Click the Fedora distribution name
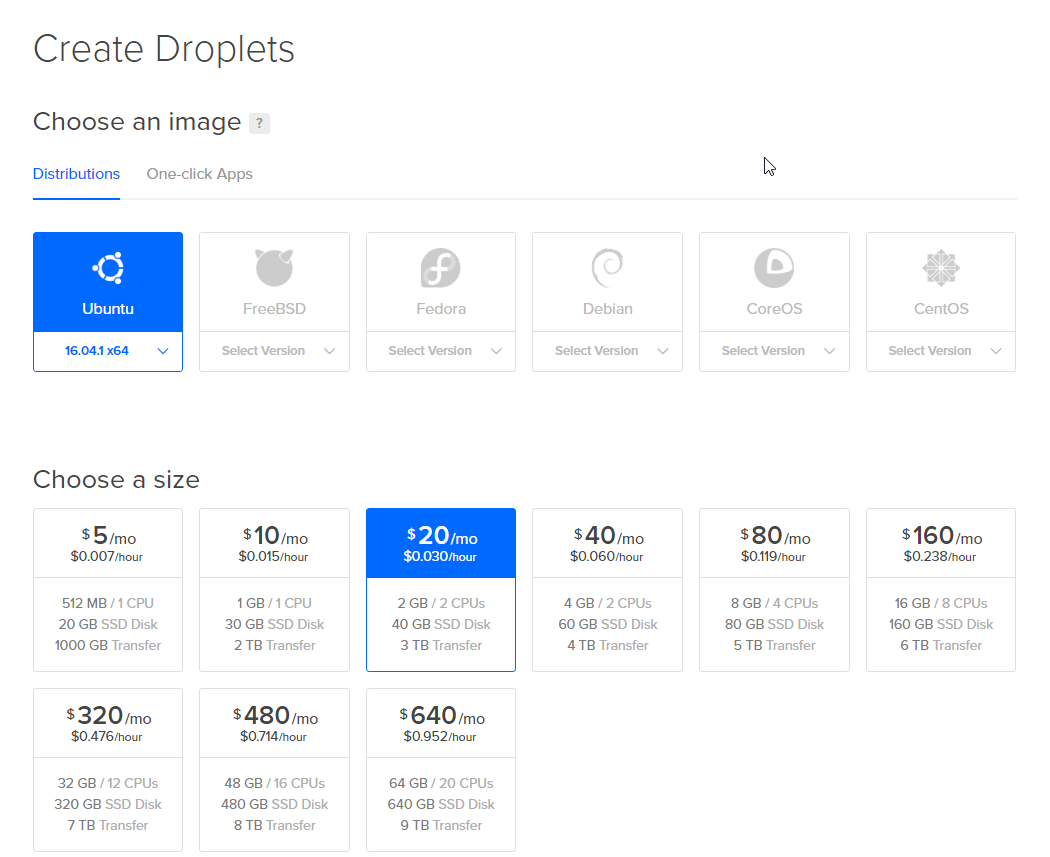This screenshot has width=1050, height=857. (x=441, y=309)
